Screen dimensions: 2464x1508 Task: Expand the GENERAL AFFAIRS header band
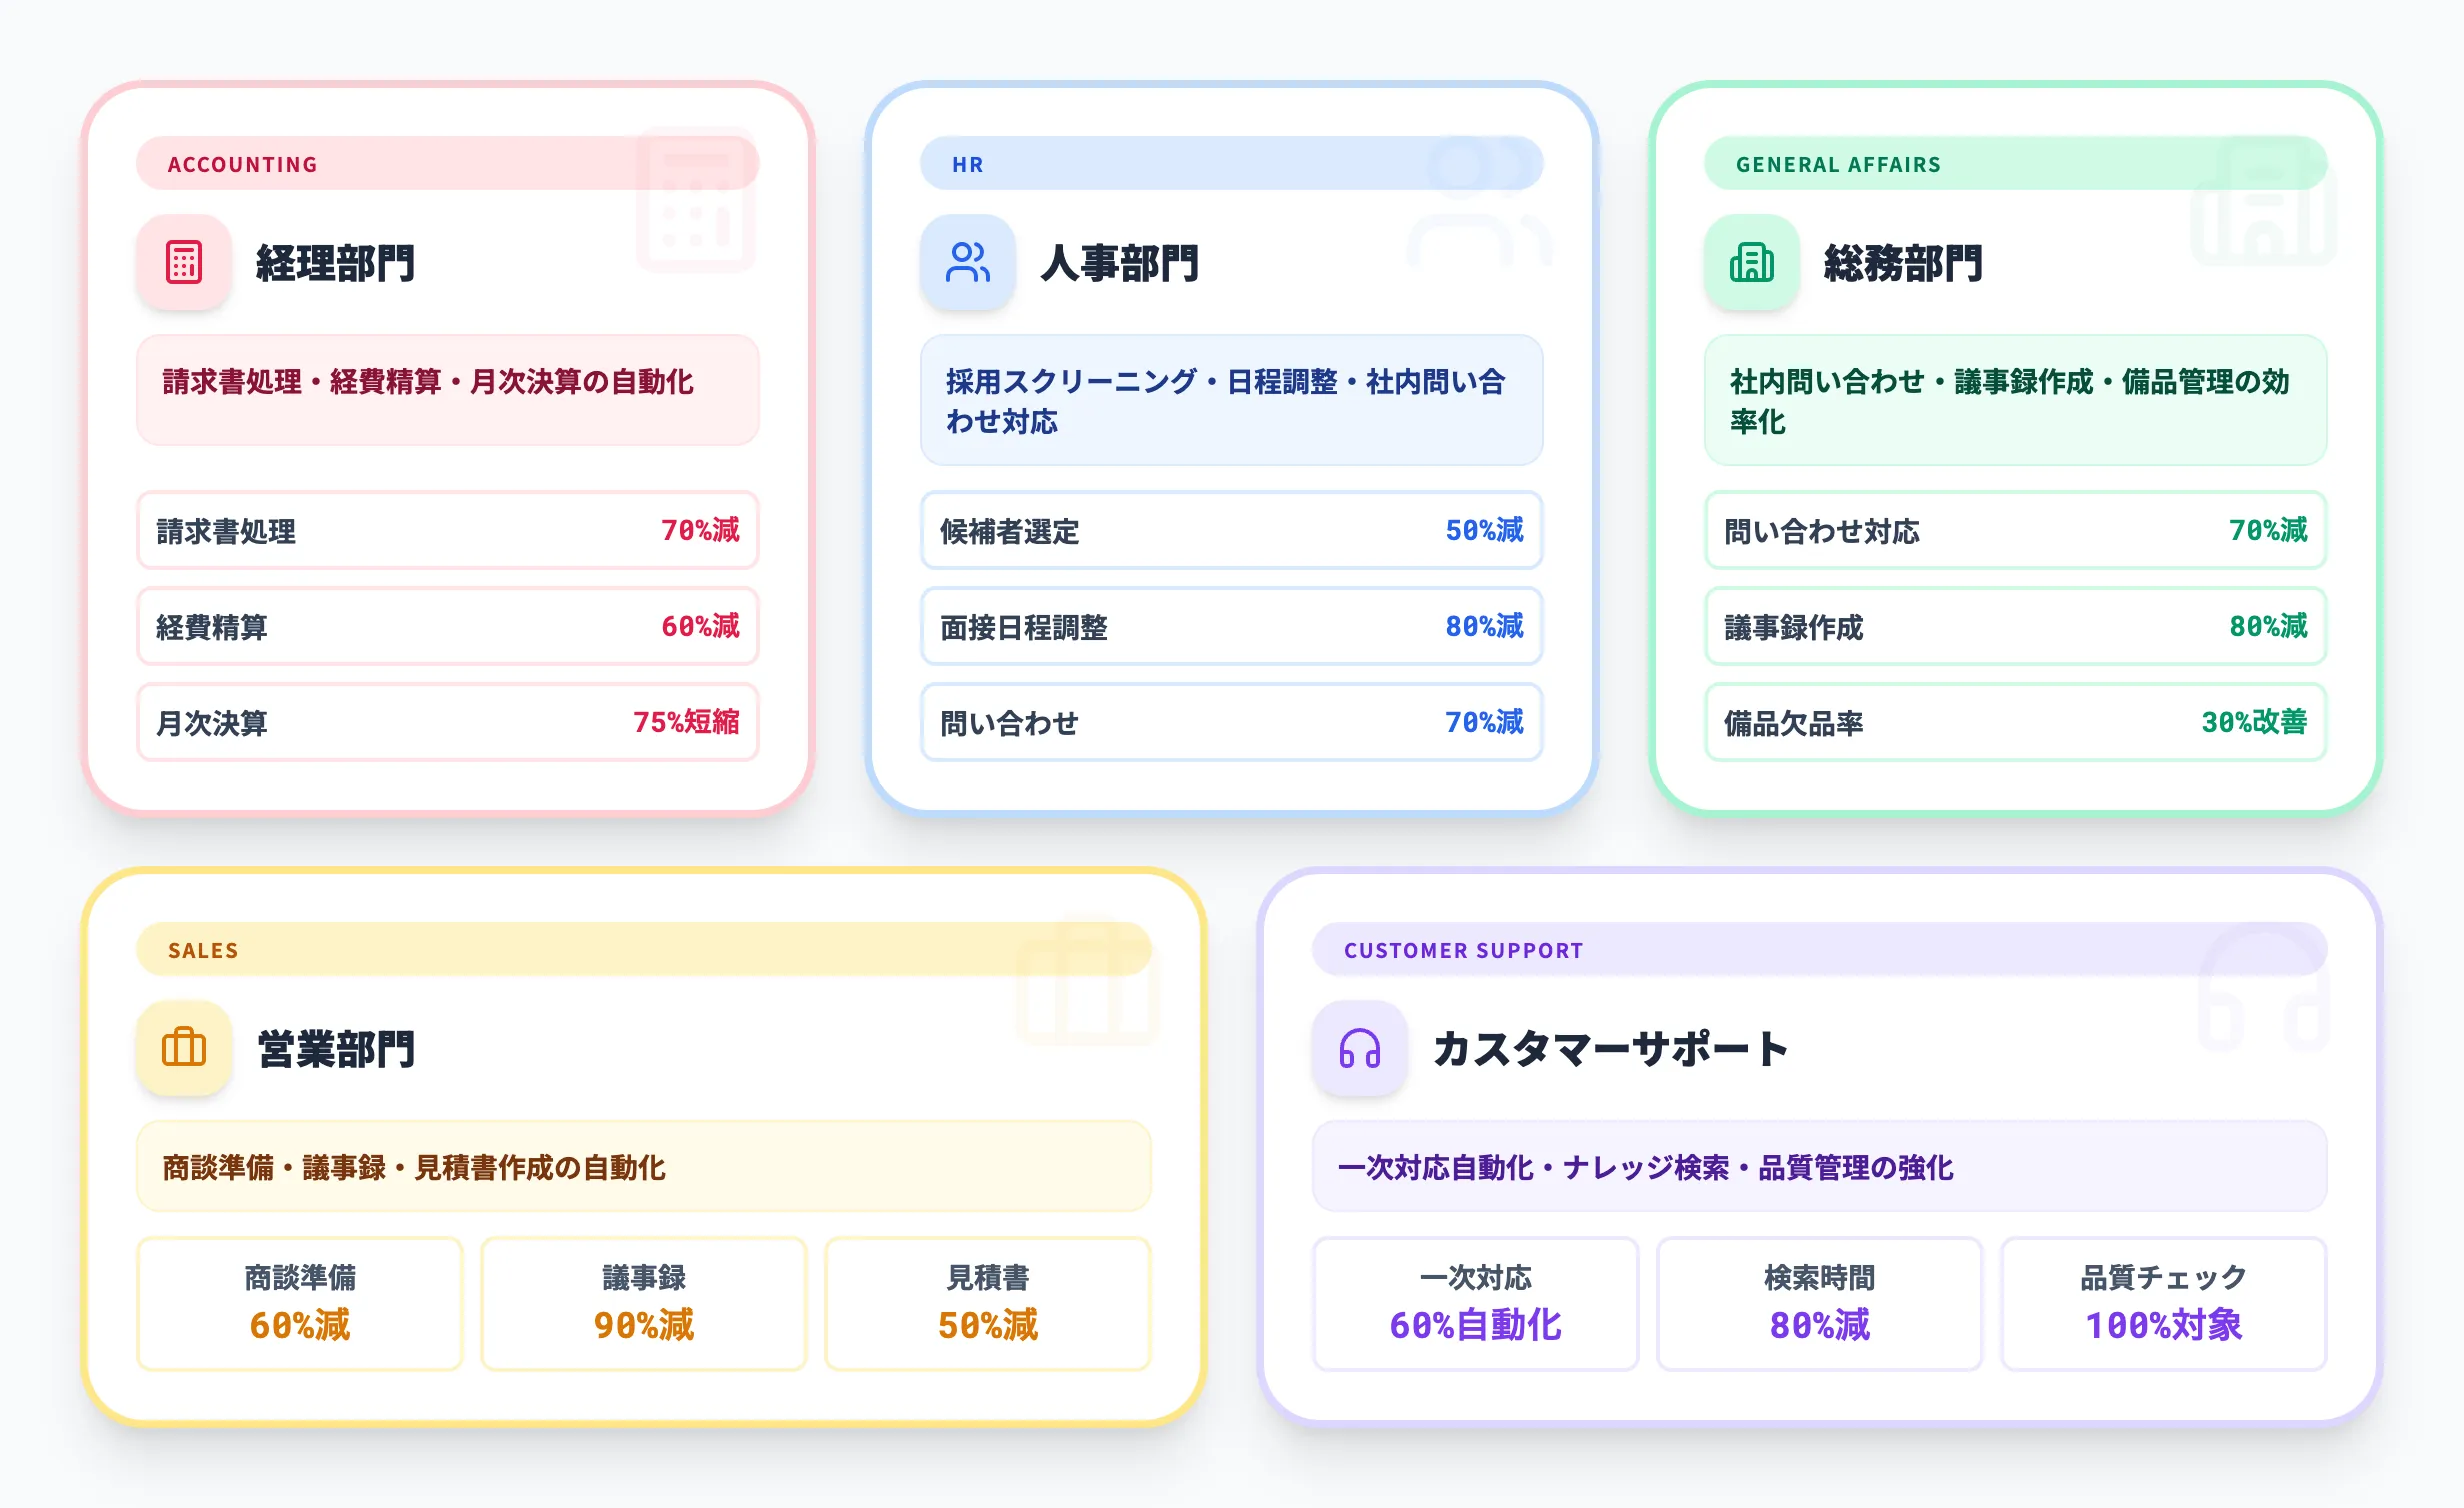(x=2014, y=164)
